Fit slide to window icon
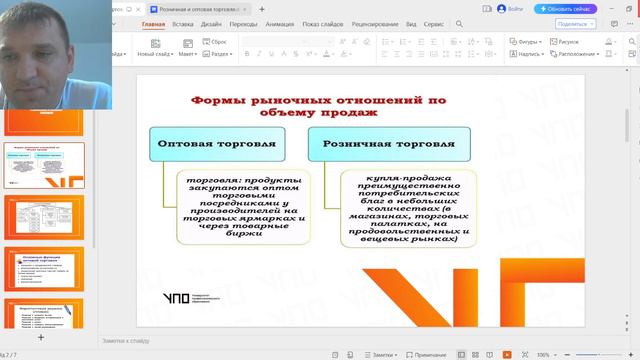 coord(525,355)
